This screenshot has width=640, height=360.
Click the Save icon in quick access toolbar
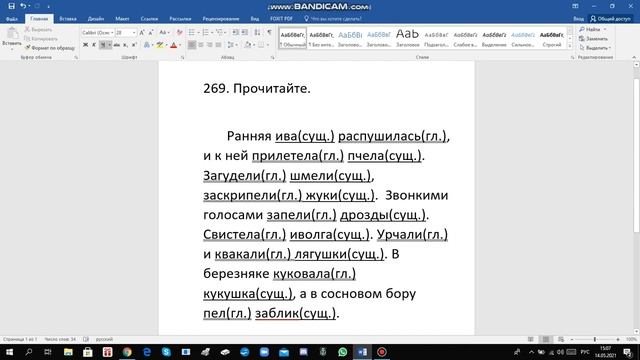pos(11,6)
